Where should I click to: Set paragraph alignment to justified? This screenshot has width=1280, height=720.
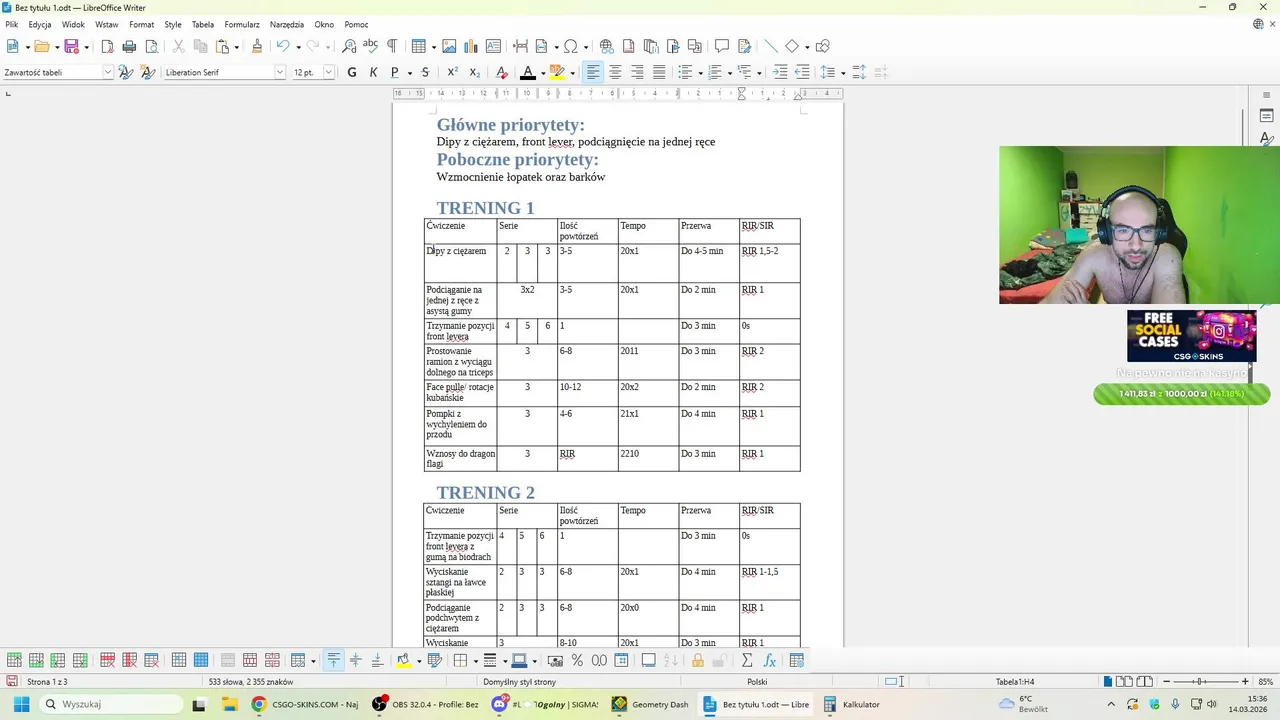pyautogui.click(x=659, y=72)
